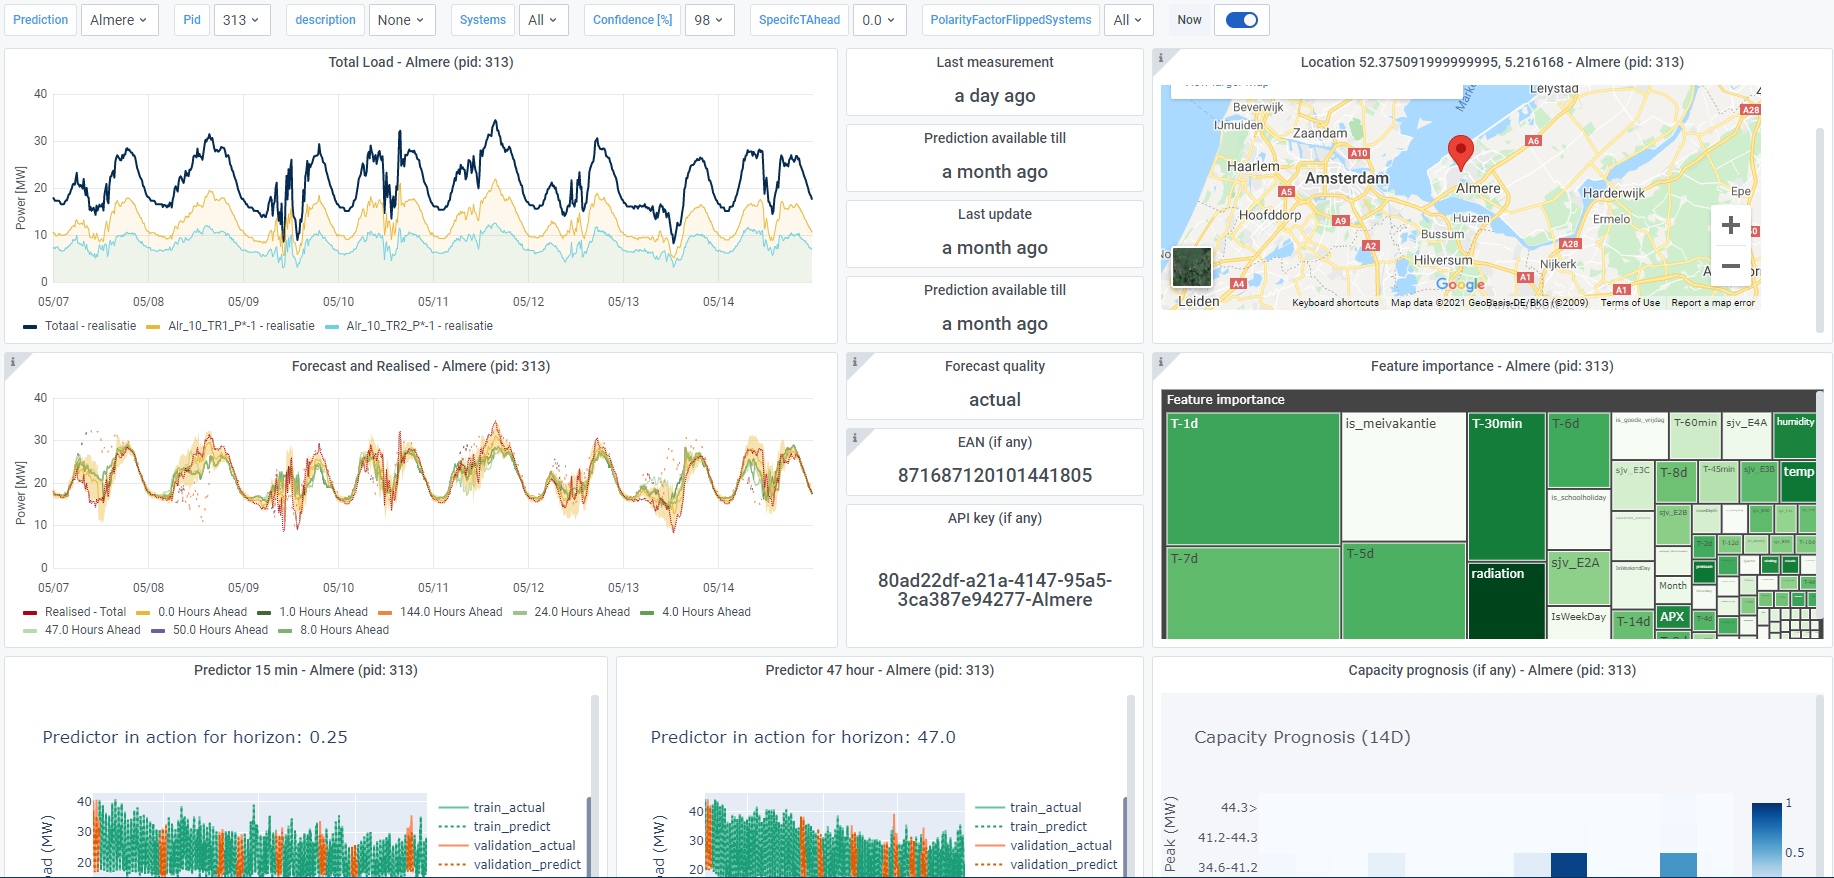
Task: Click the red location pin on map
Action: [x=1460, y=151]
